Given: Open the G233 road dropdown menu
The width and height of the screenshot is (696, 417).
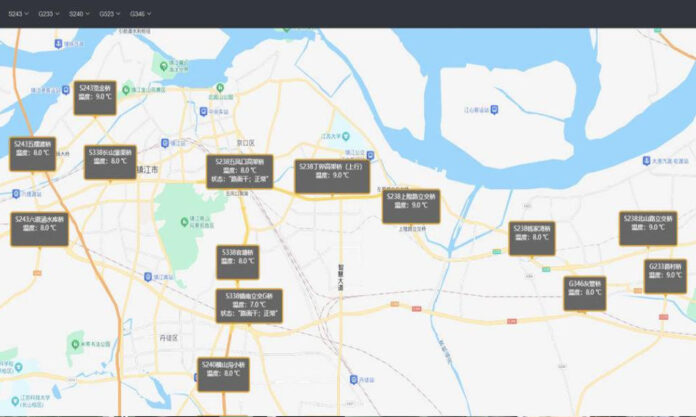Looking at the screenshot, I should (x=49, y=14).
